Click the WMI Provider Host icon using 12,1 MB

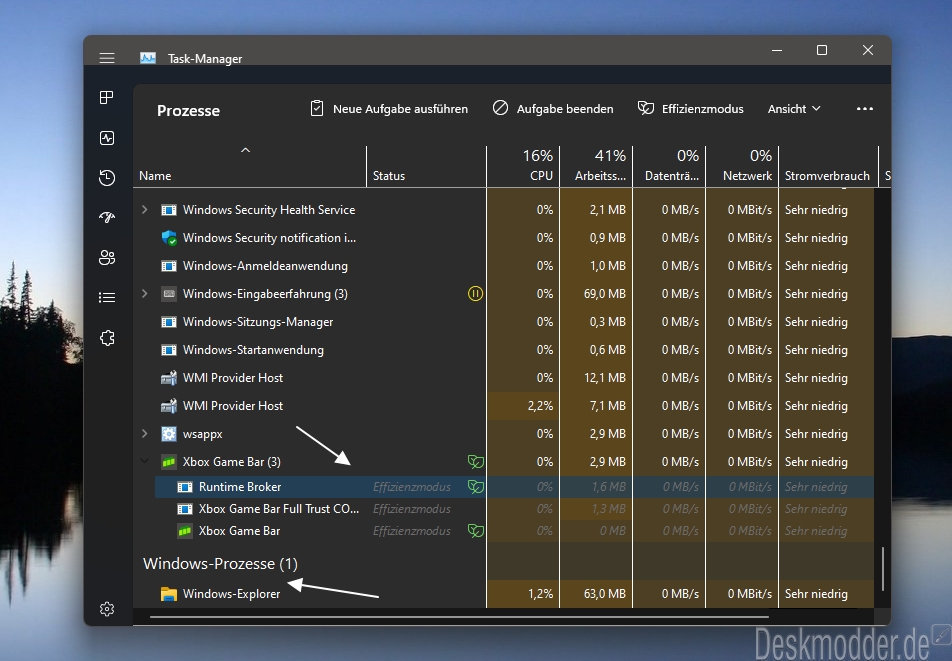[x=169, y=378]
